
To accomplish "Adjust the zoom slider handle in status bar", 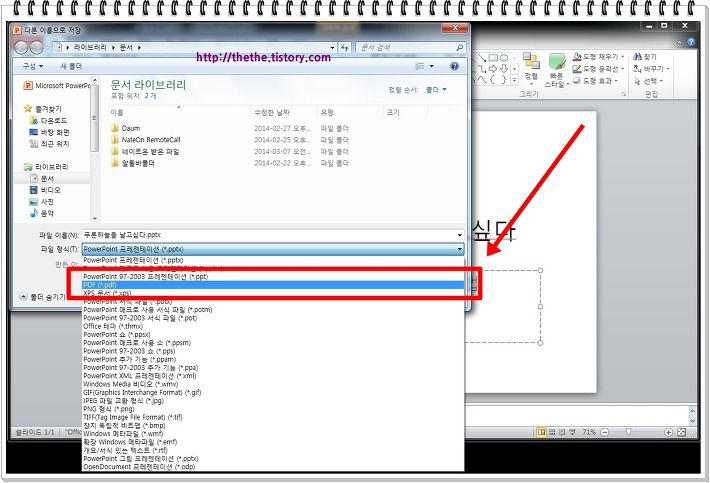I will click(x=628, y=432).
